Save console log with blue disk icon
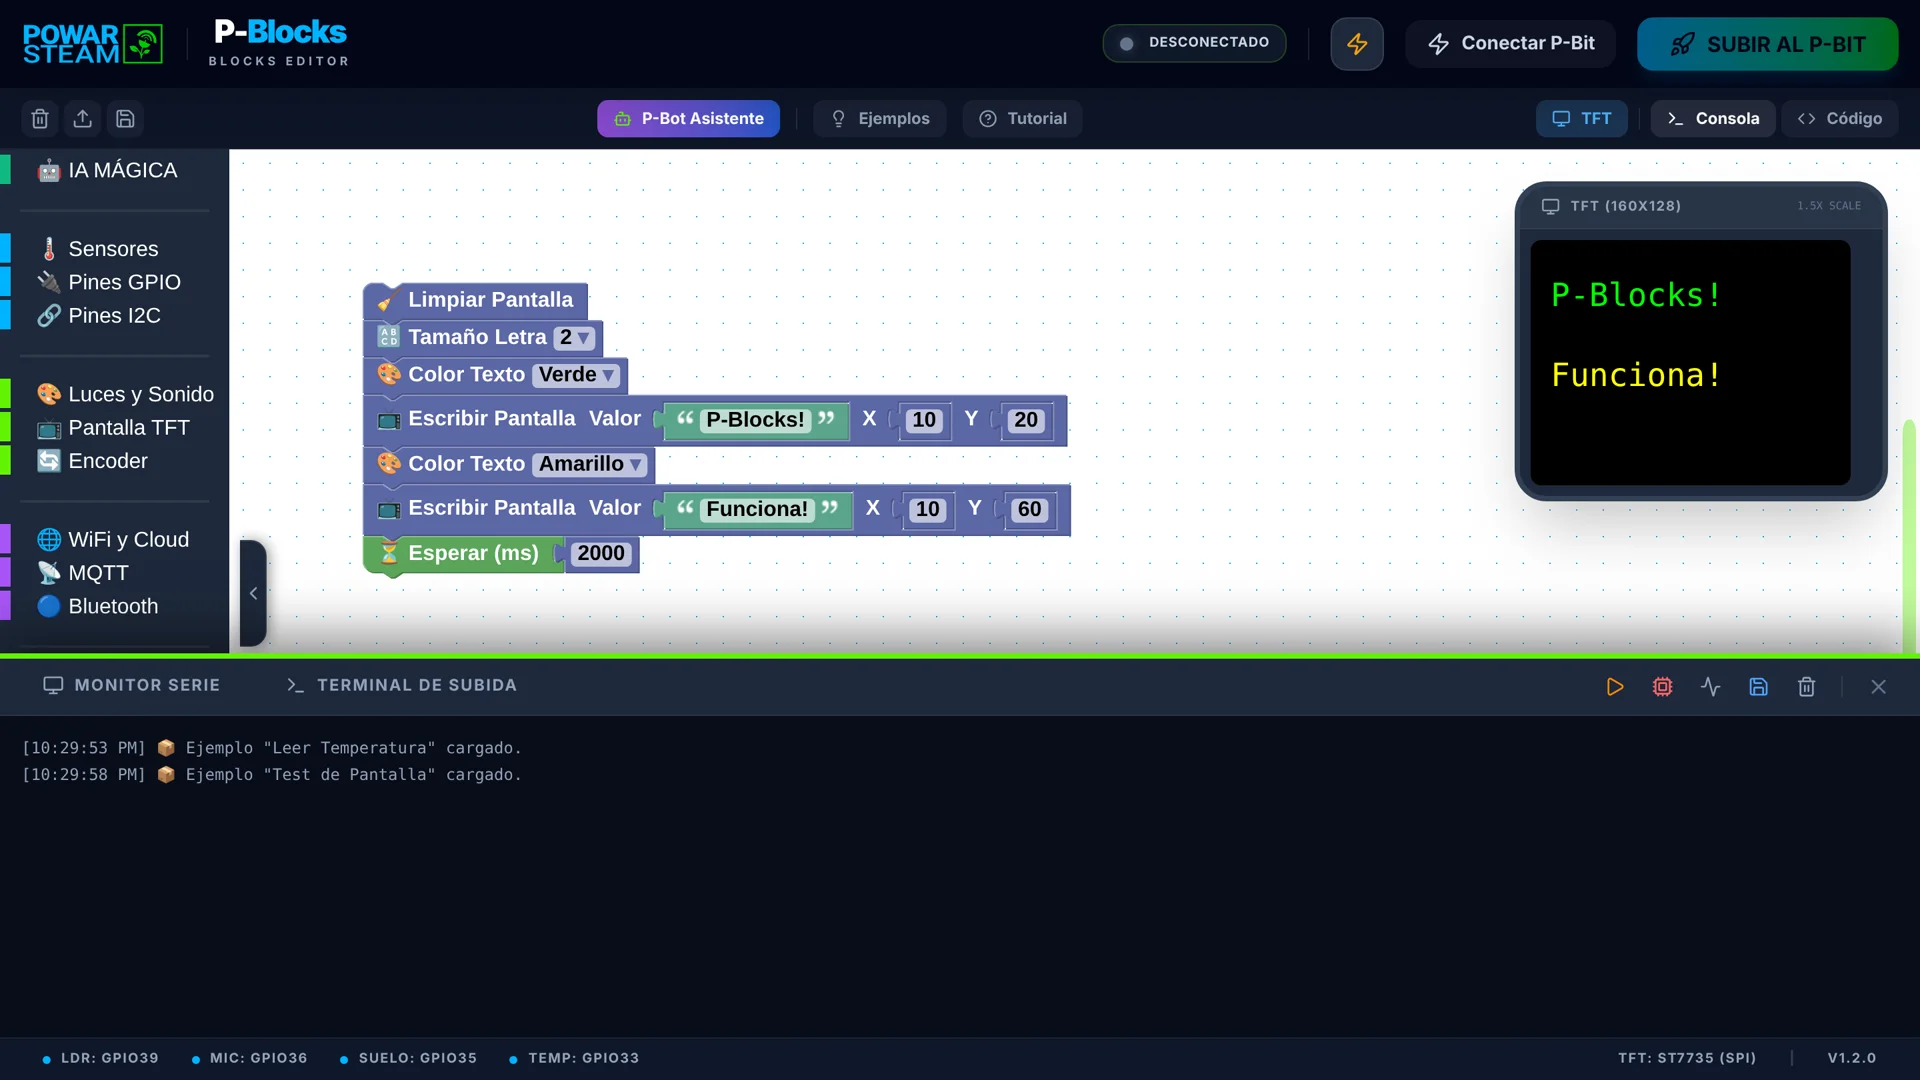The height and width of the screenshot is (1080, 1920). (x=1758, y=687)
